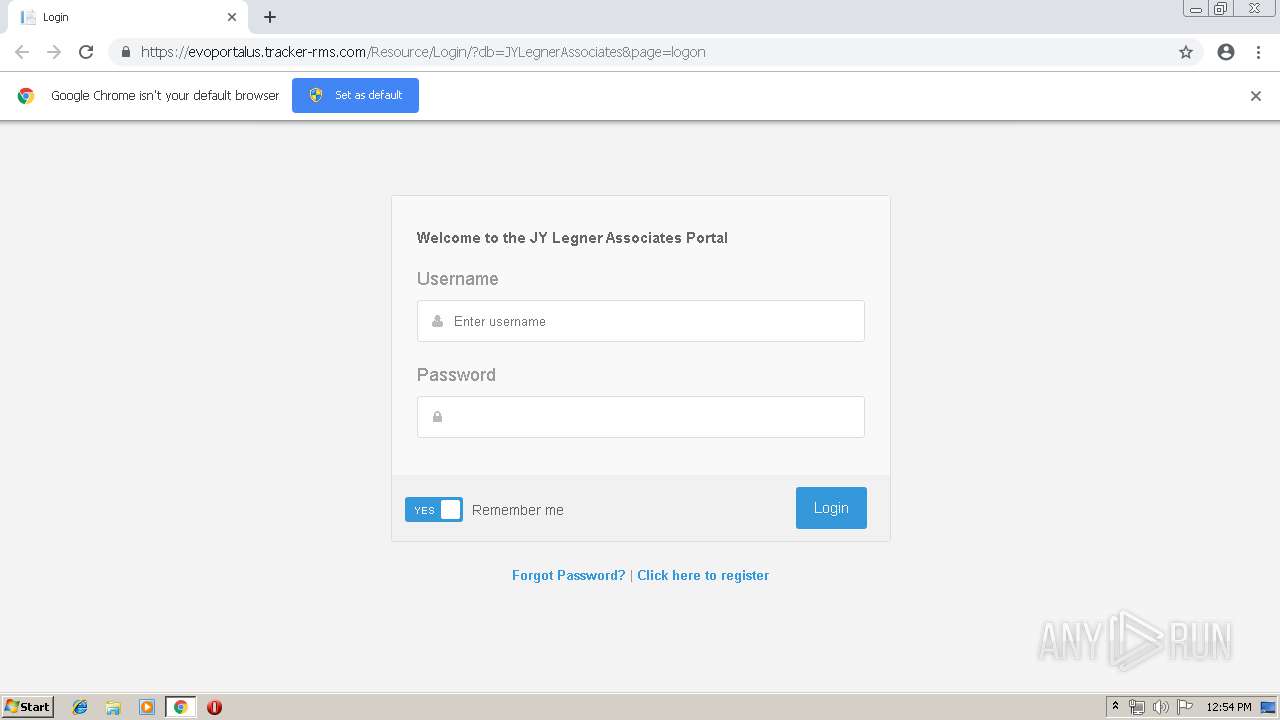Open the Action Center flag icon
The width and height of the screenshot is (1280, 720).
(x=1185, y=707)
